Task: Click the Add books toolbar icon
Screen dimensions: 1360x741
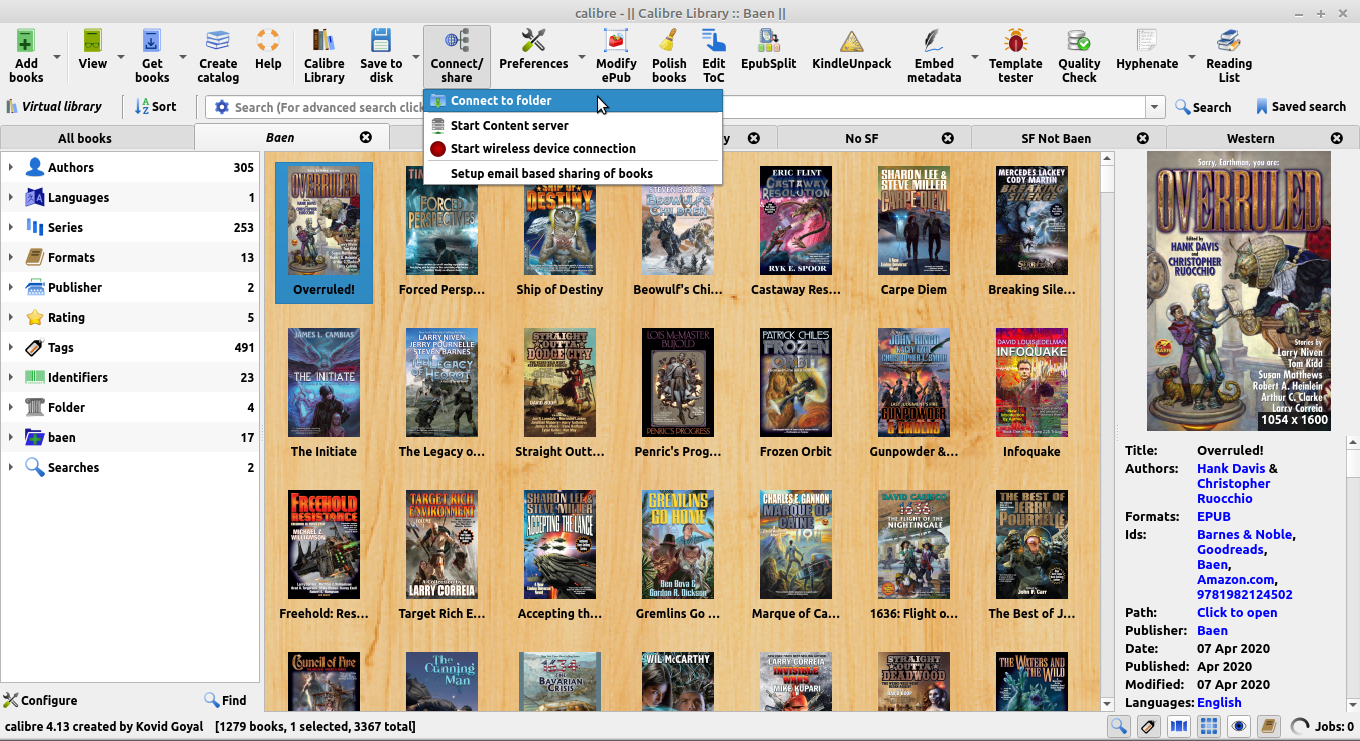Action: click(x=26, y=41)
